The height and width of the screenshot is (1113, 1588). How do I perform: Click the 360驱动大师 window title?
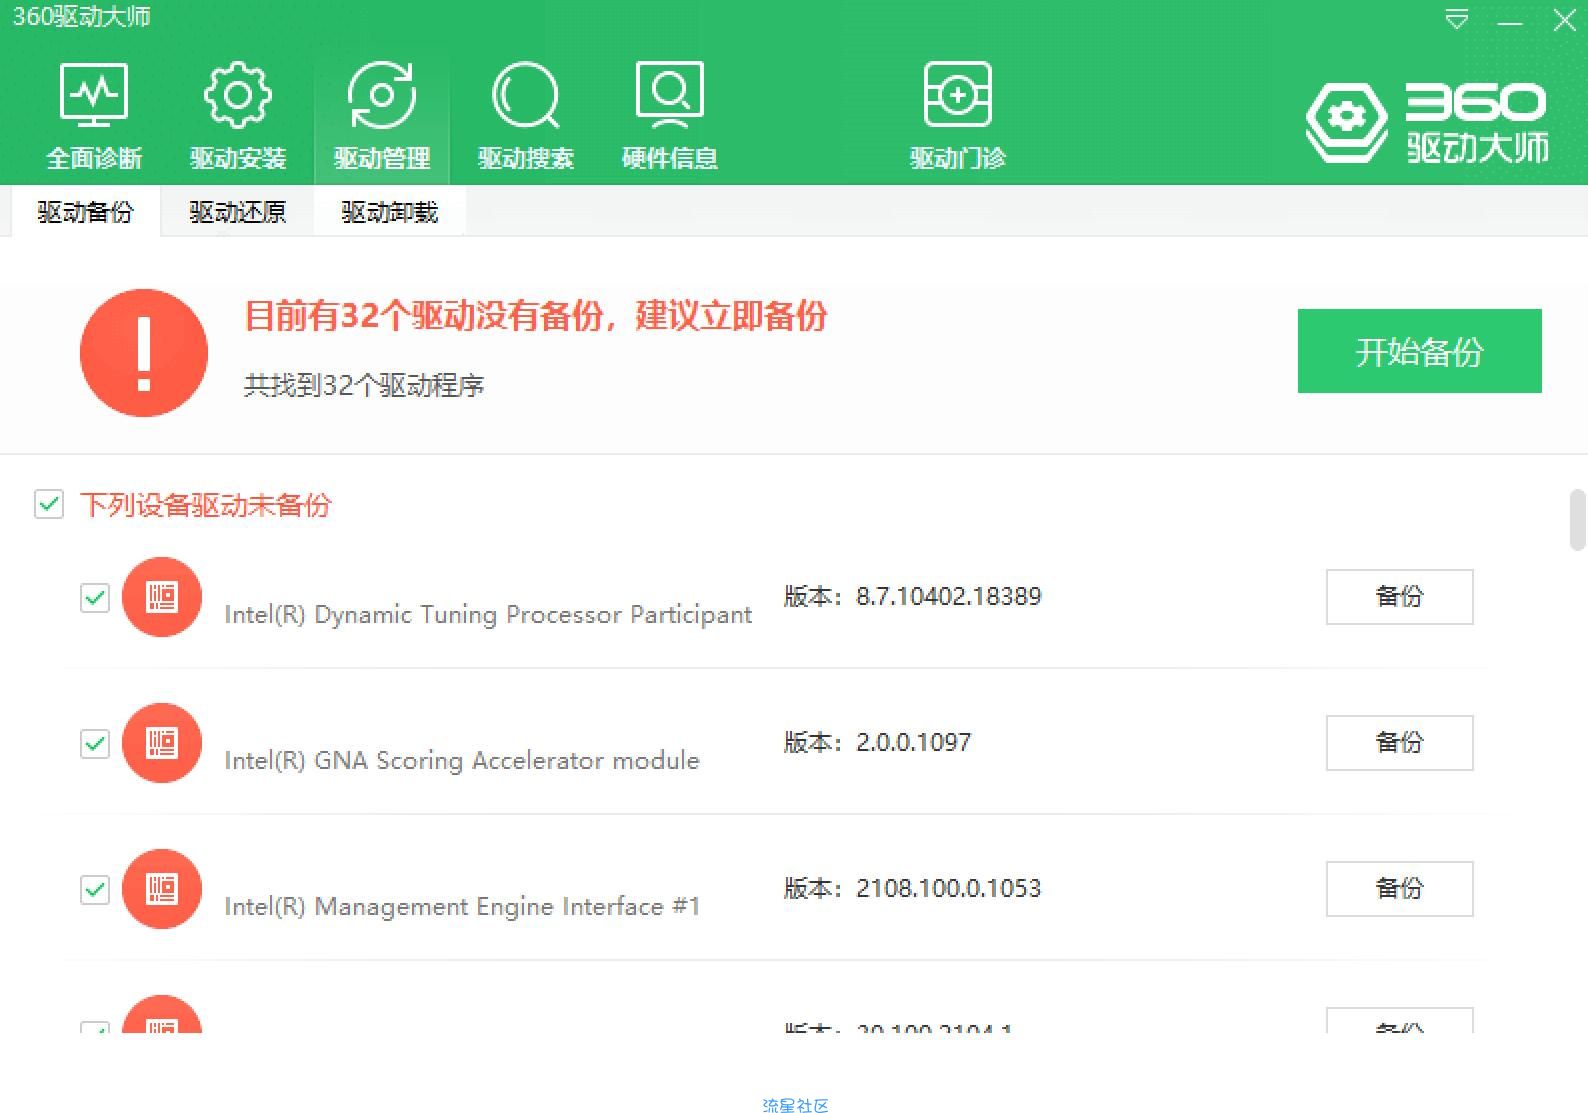point(81,16)
